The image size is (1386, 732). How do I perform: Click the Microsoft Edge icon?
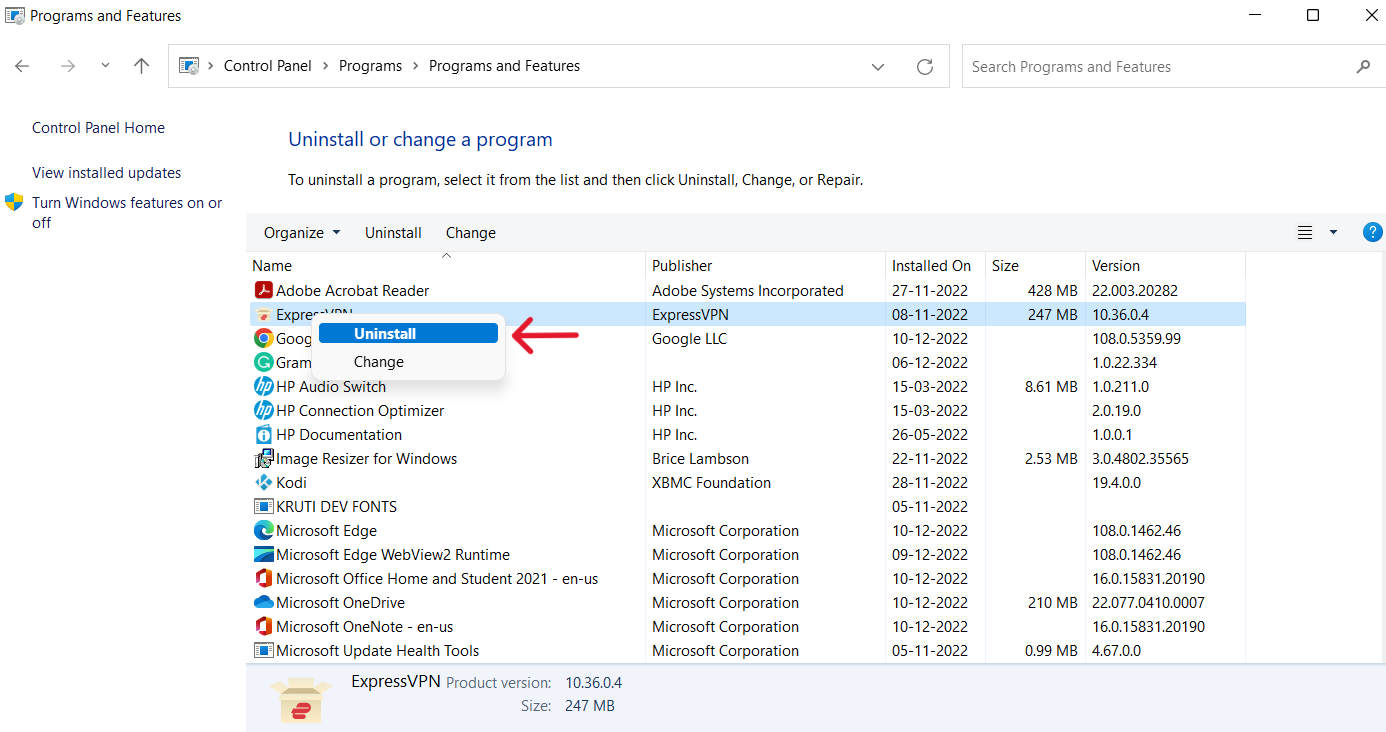point(263,531)
